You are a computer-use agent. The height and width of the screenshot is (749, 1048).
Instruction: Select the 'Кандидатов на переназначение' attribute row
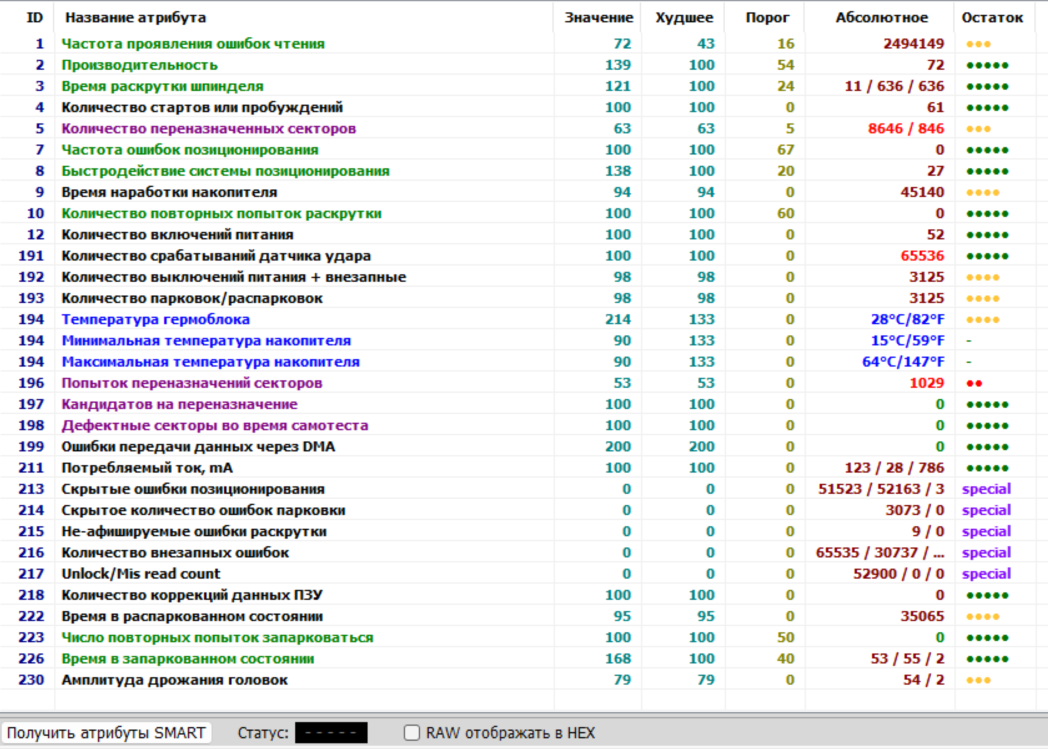179,404
